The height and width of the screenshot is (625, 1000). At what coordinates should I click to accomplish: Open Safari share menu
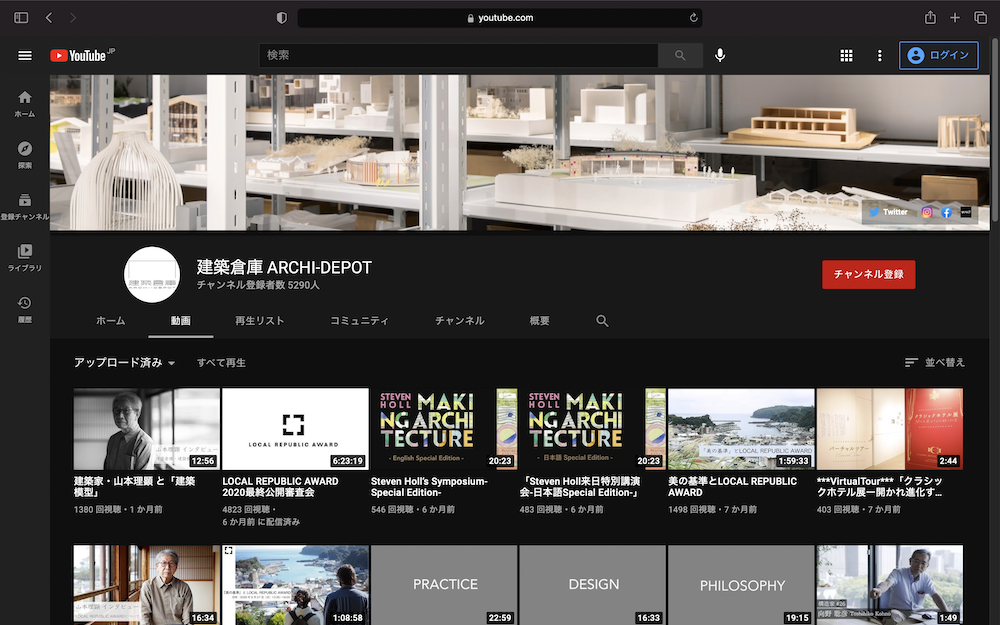click(x=930, y=17)
